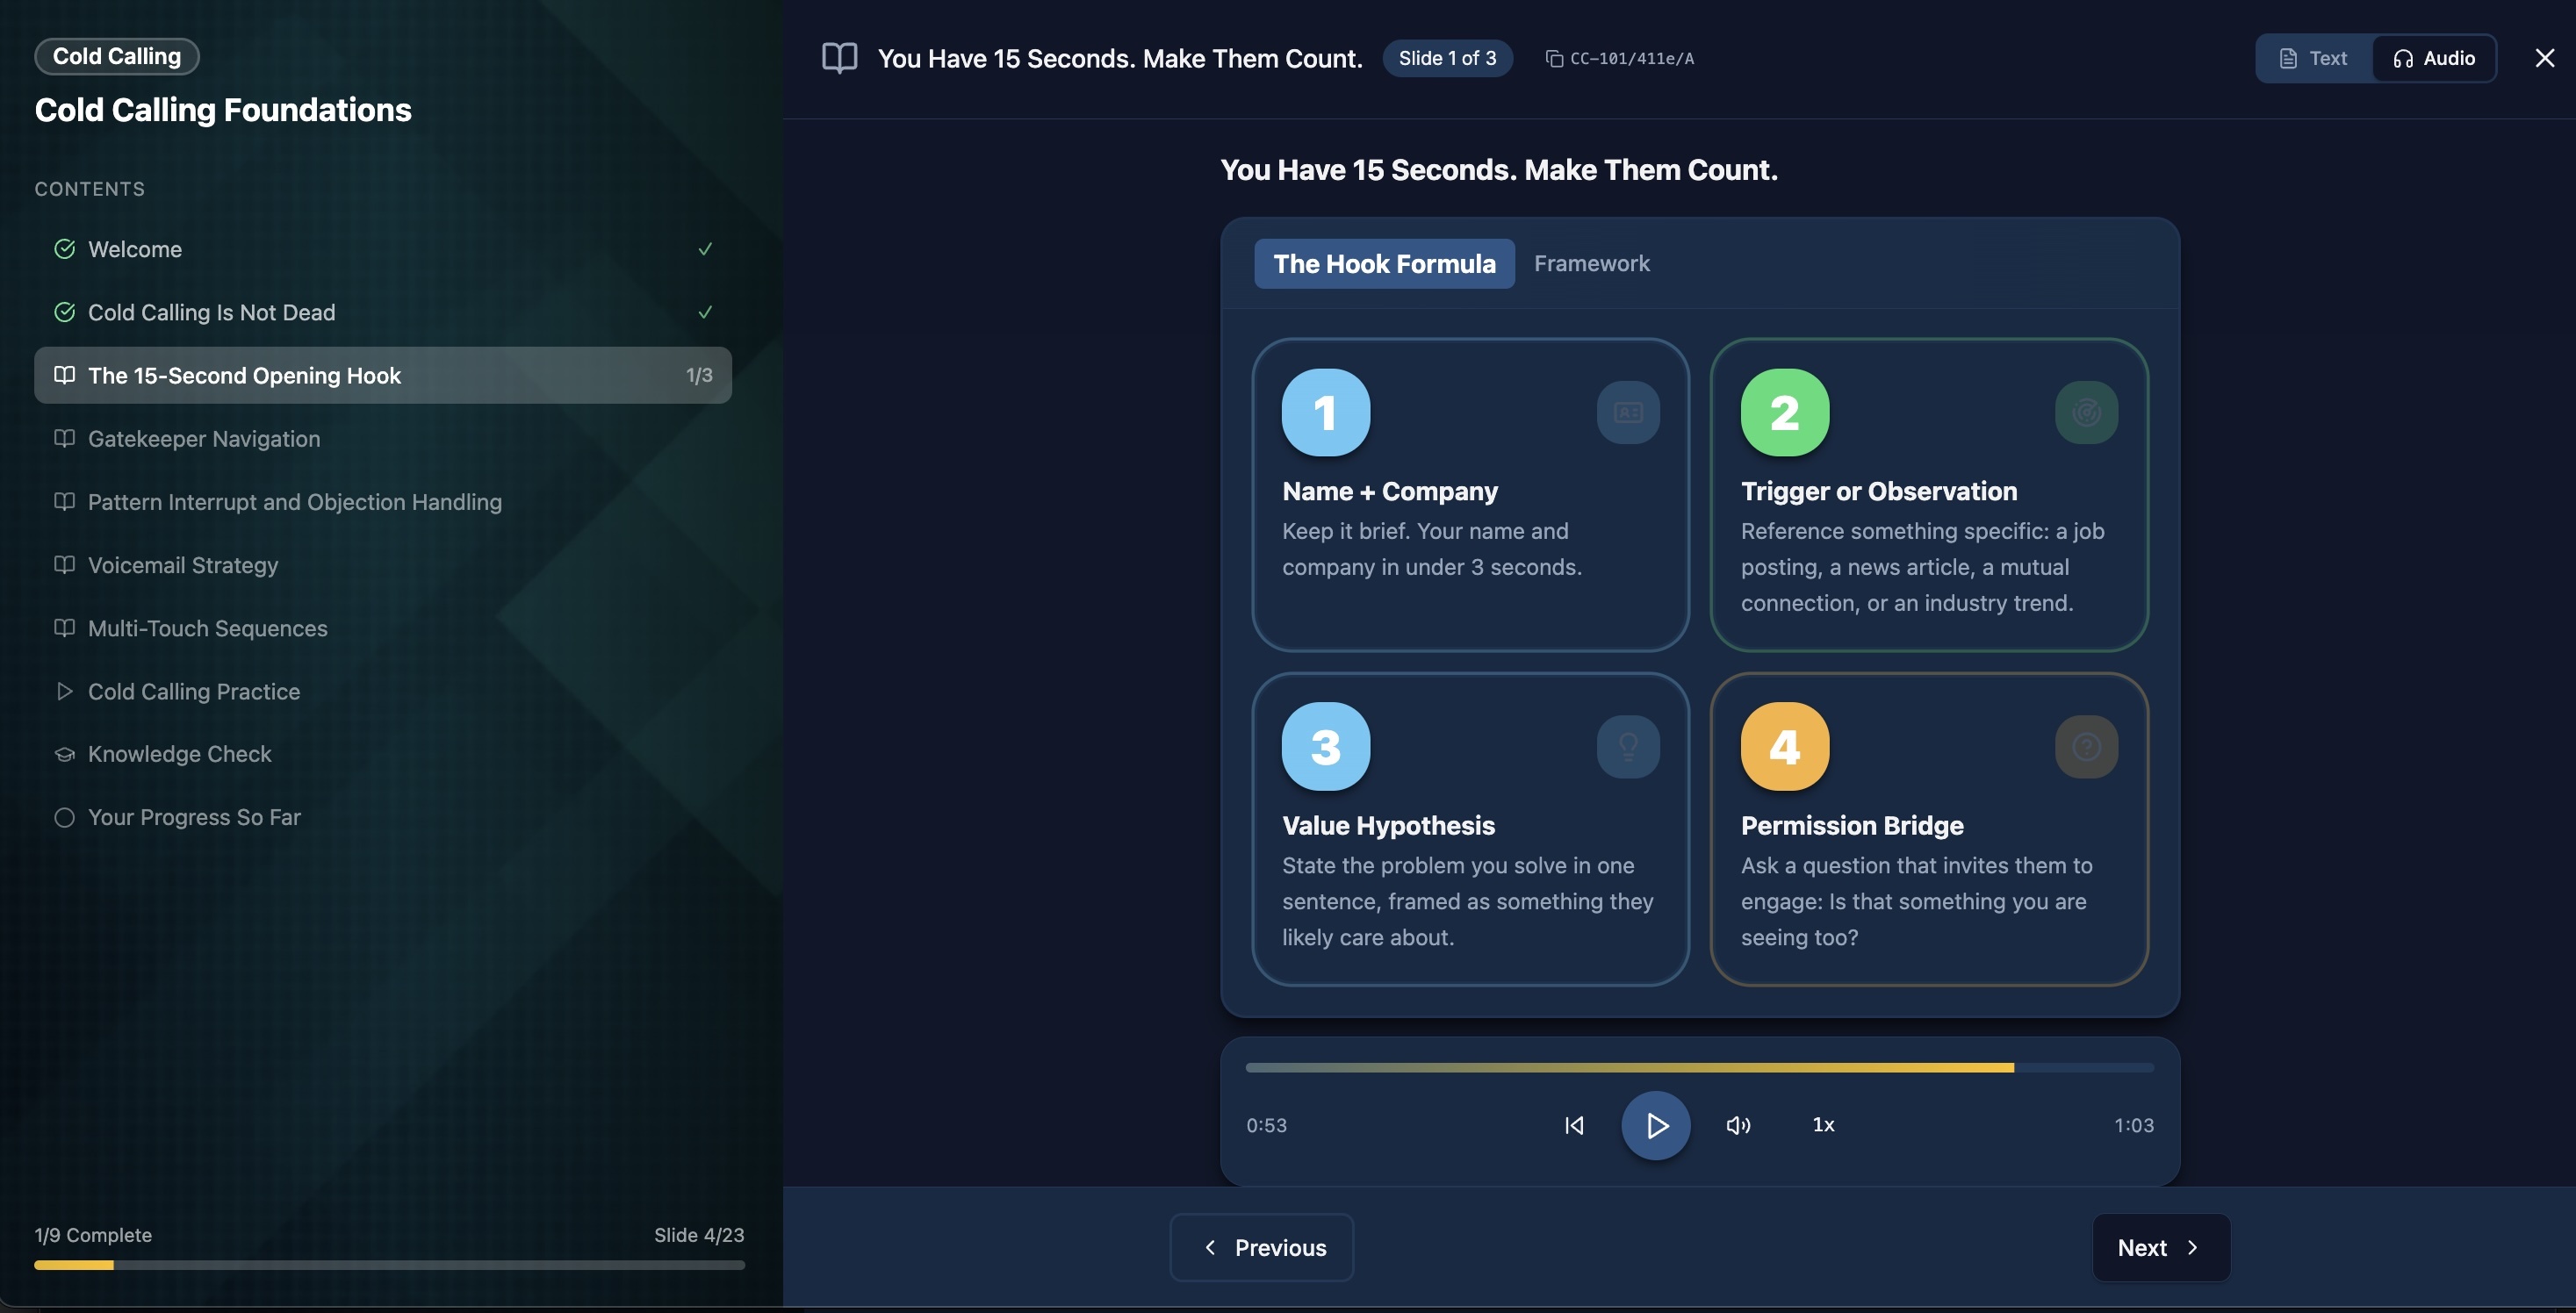Click the lightbulb icon on Value Hypothesis card
The image size is (2576, 1313).
(x=1628, y=746)
